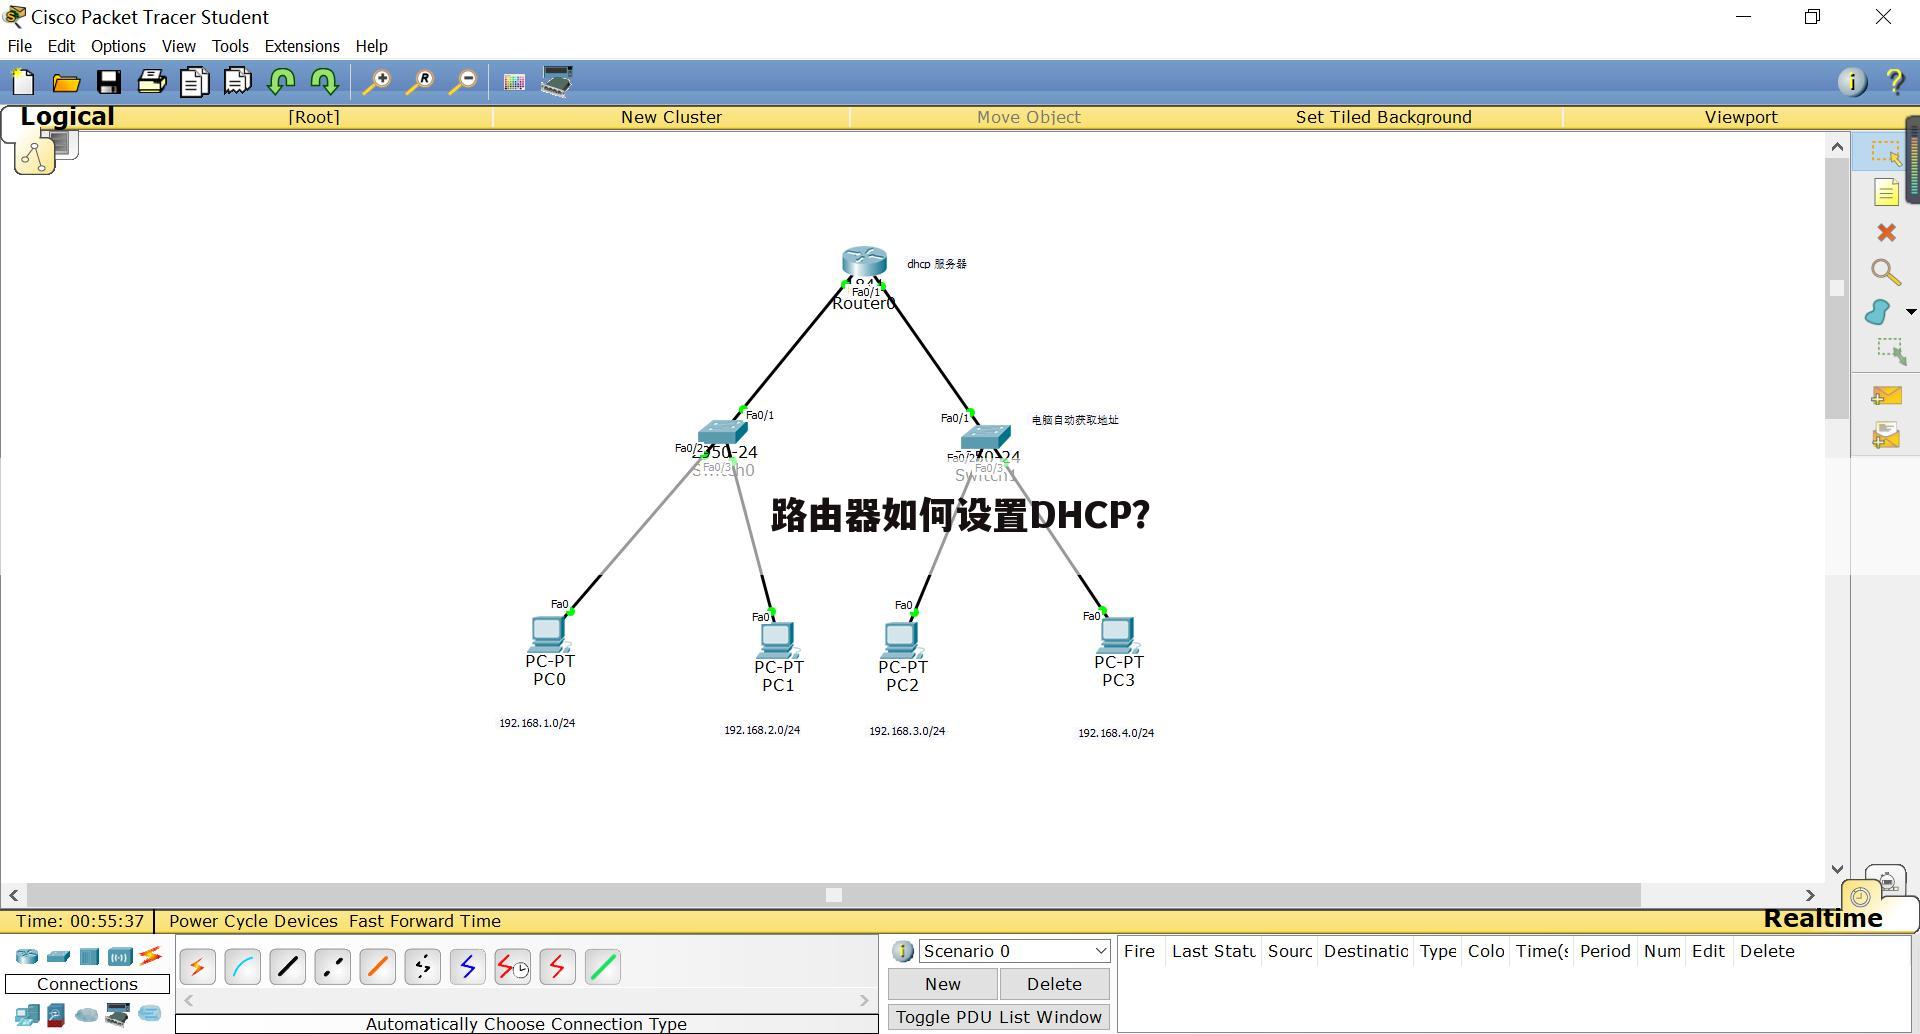This screenshot has height=1034, width=1920.
Task: Click Fast Forward Time
Action: [425, 921]
